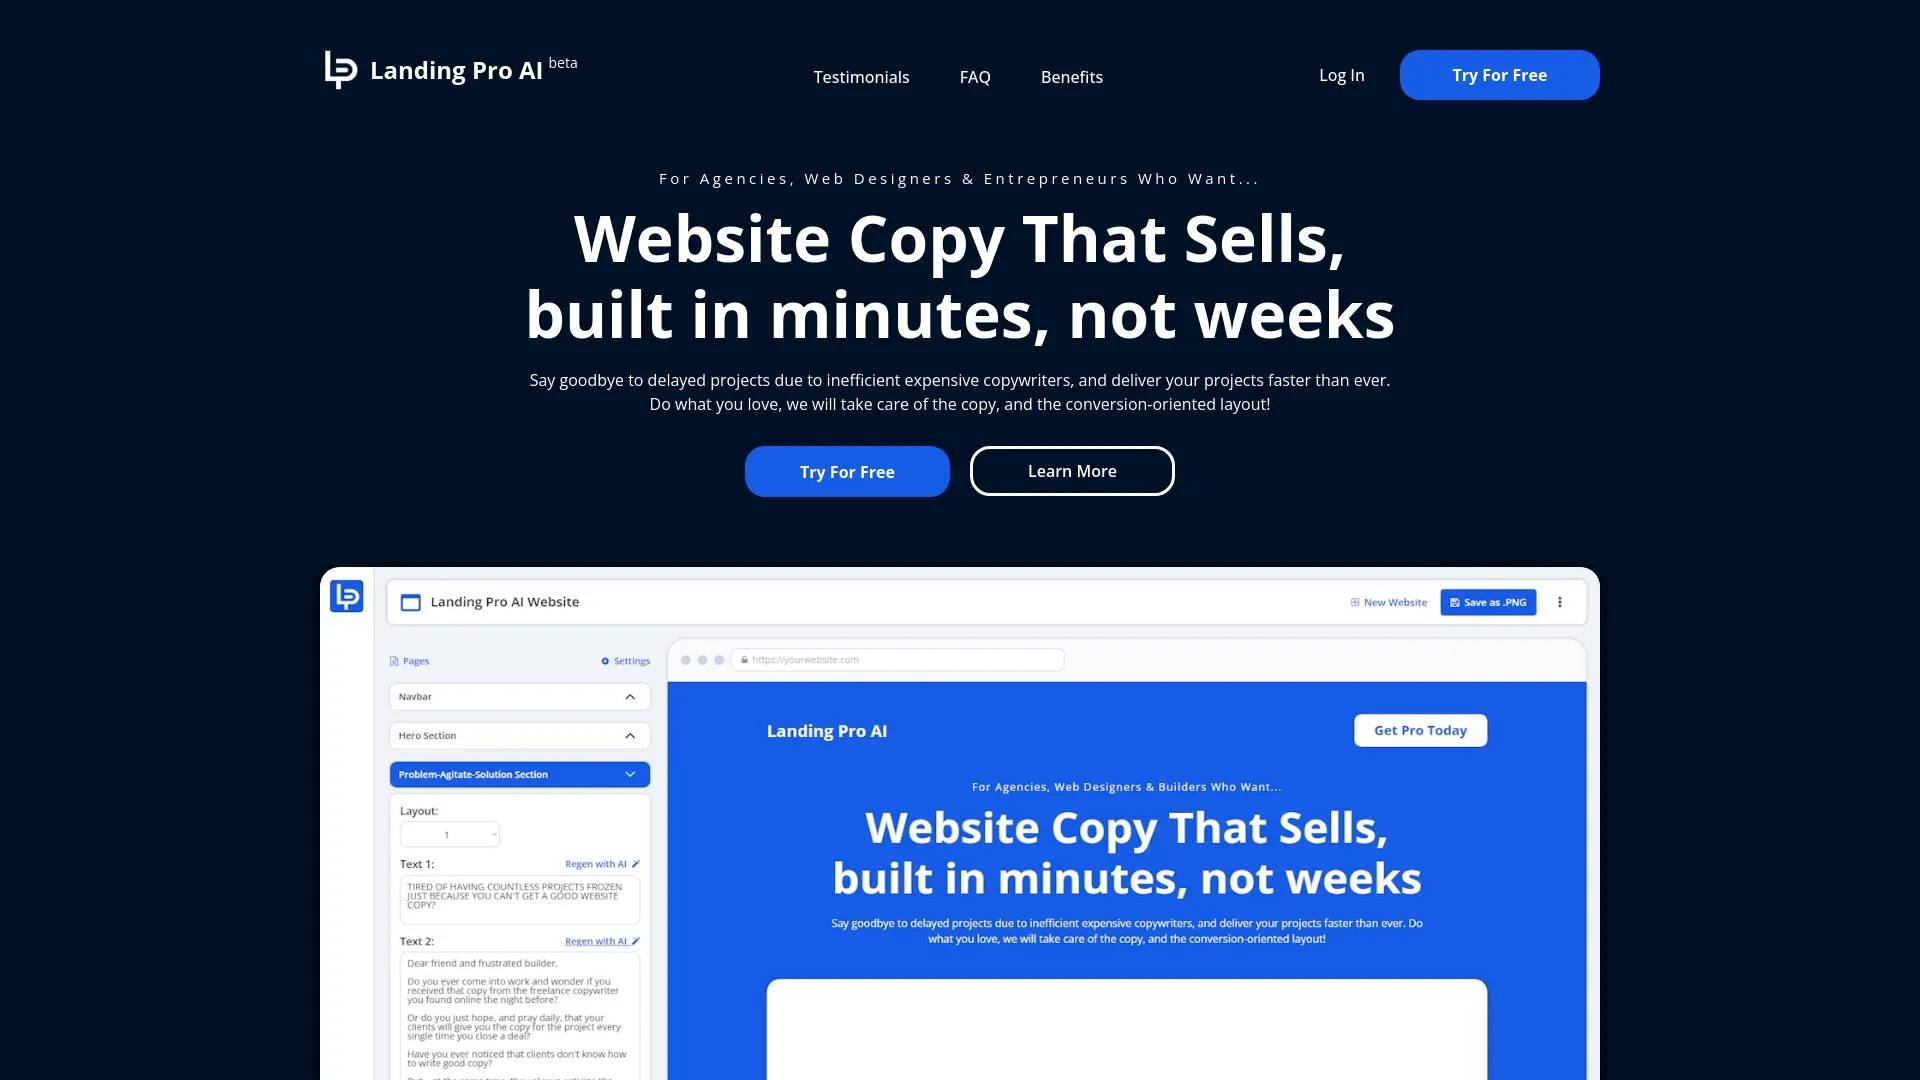Collapse the Hero Section panel
Image resolution: width=1920 pixels, height=1080 pixels.
(632, 736)
